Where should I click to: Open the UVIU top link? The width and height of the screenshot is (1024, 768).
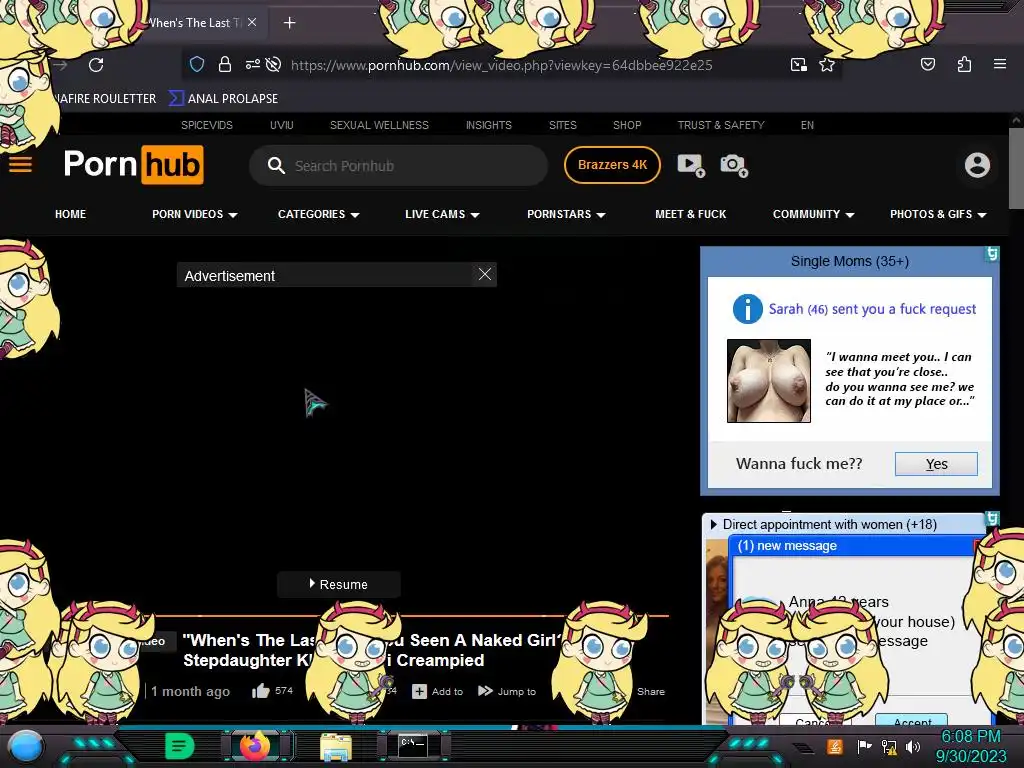281,125
